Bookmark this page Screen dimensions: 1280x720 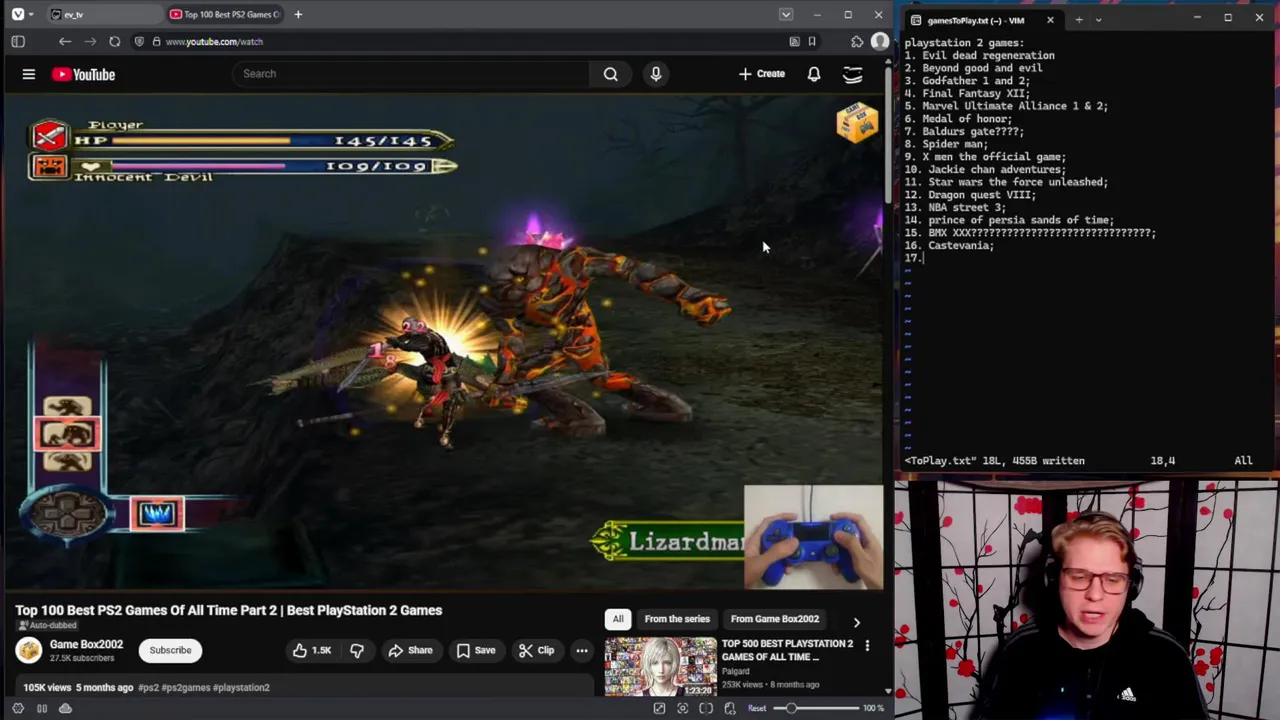812,42
